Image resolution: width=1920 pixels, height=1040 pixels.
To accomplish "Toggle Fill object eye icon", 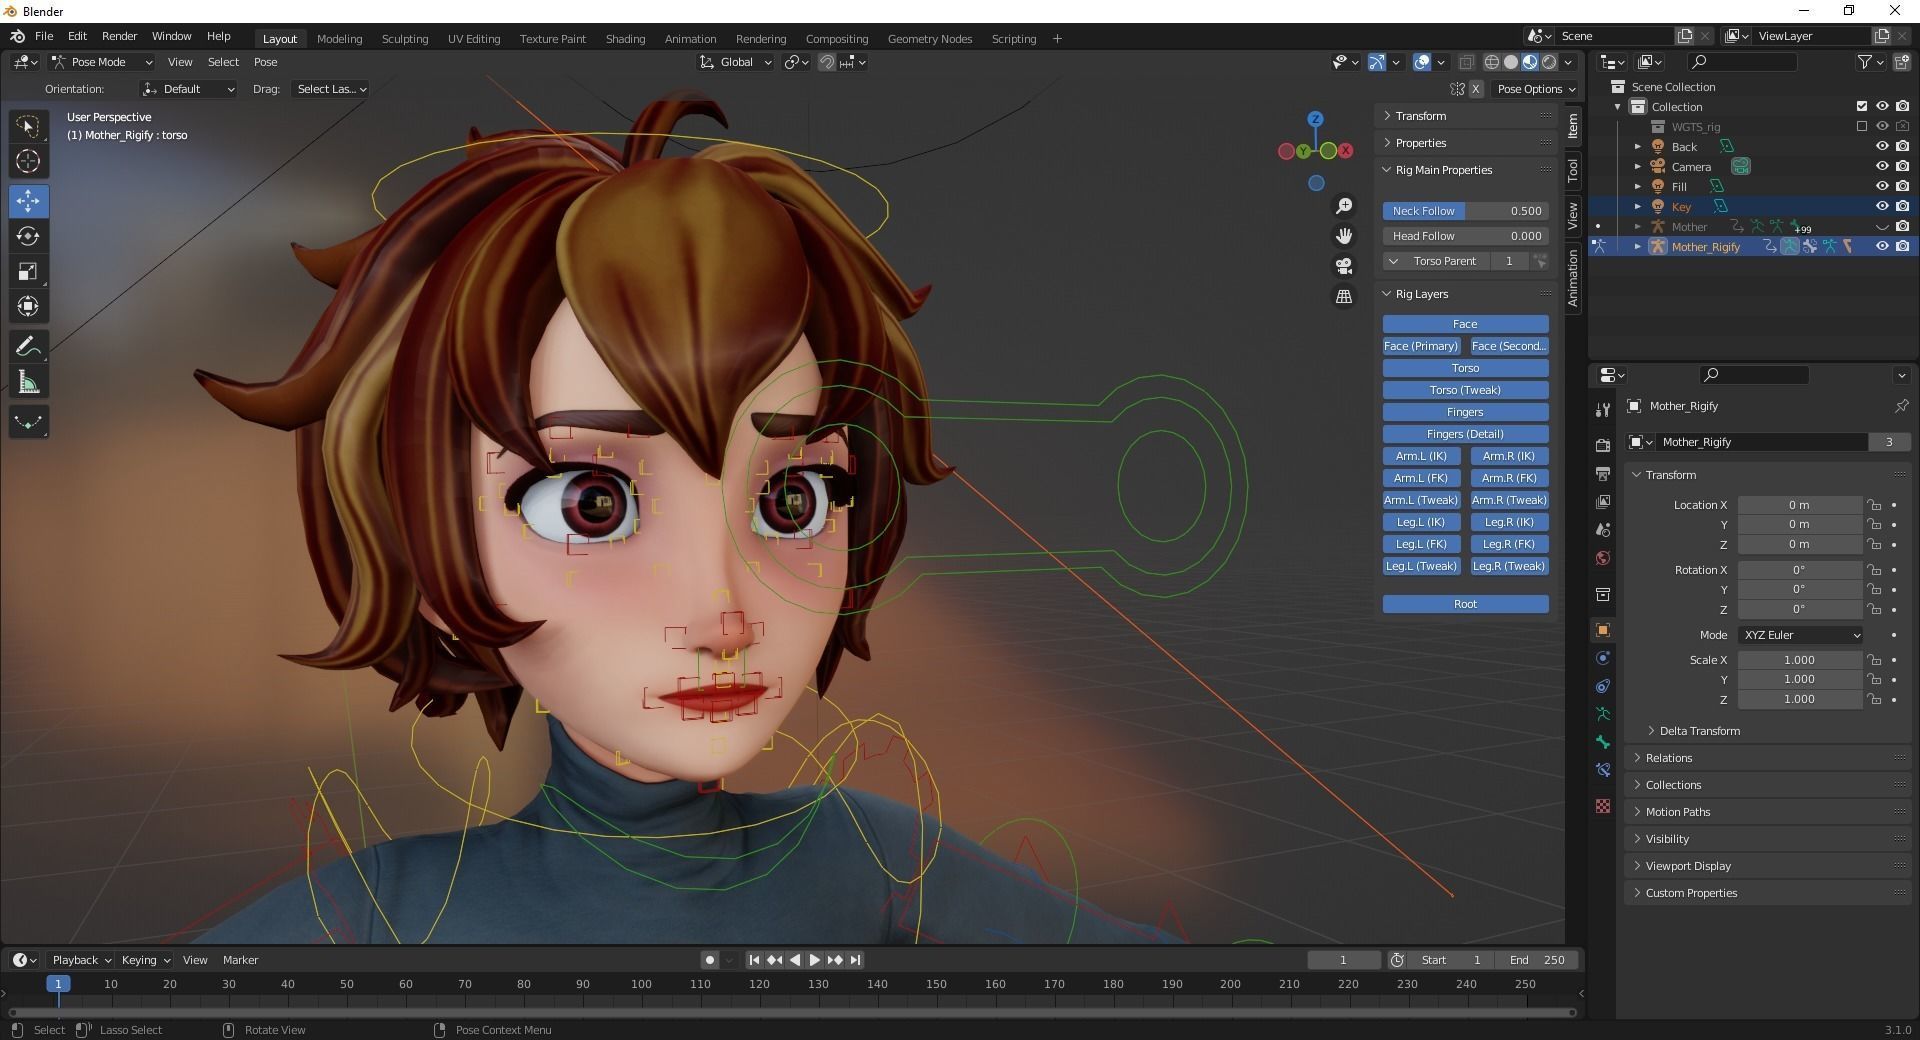I will point(1881,186).
